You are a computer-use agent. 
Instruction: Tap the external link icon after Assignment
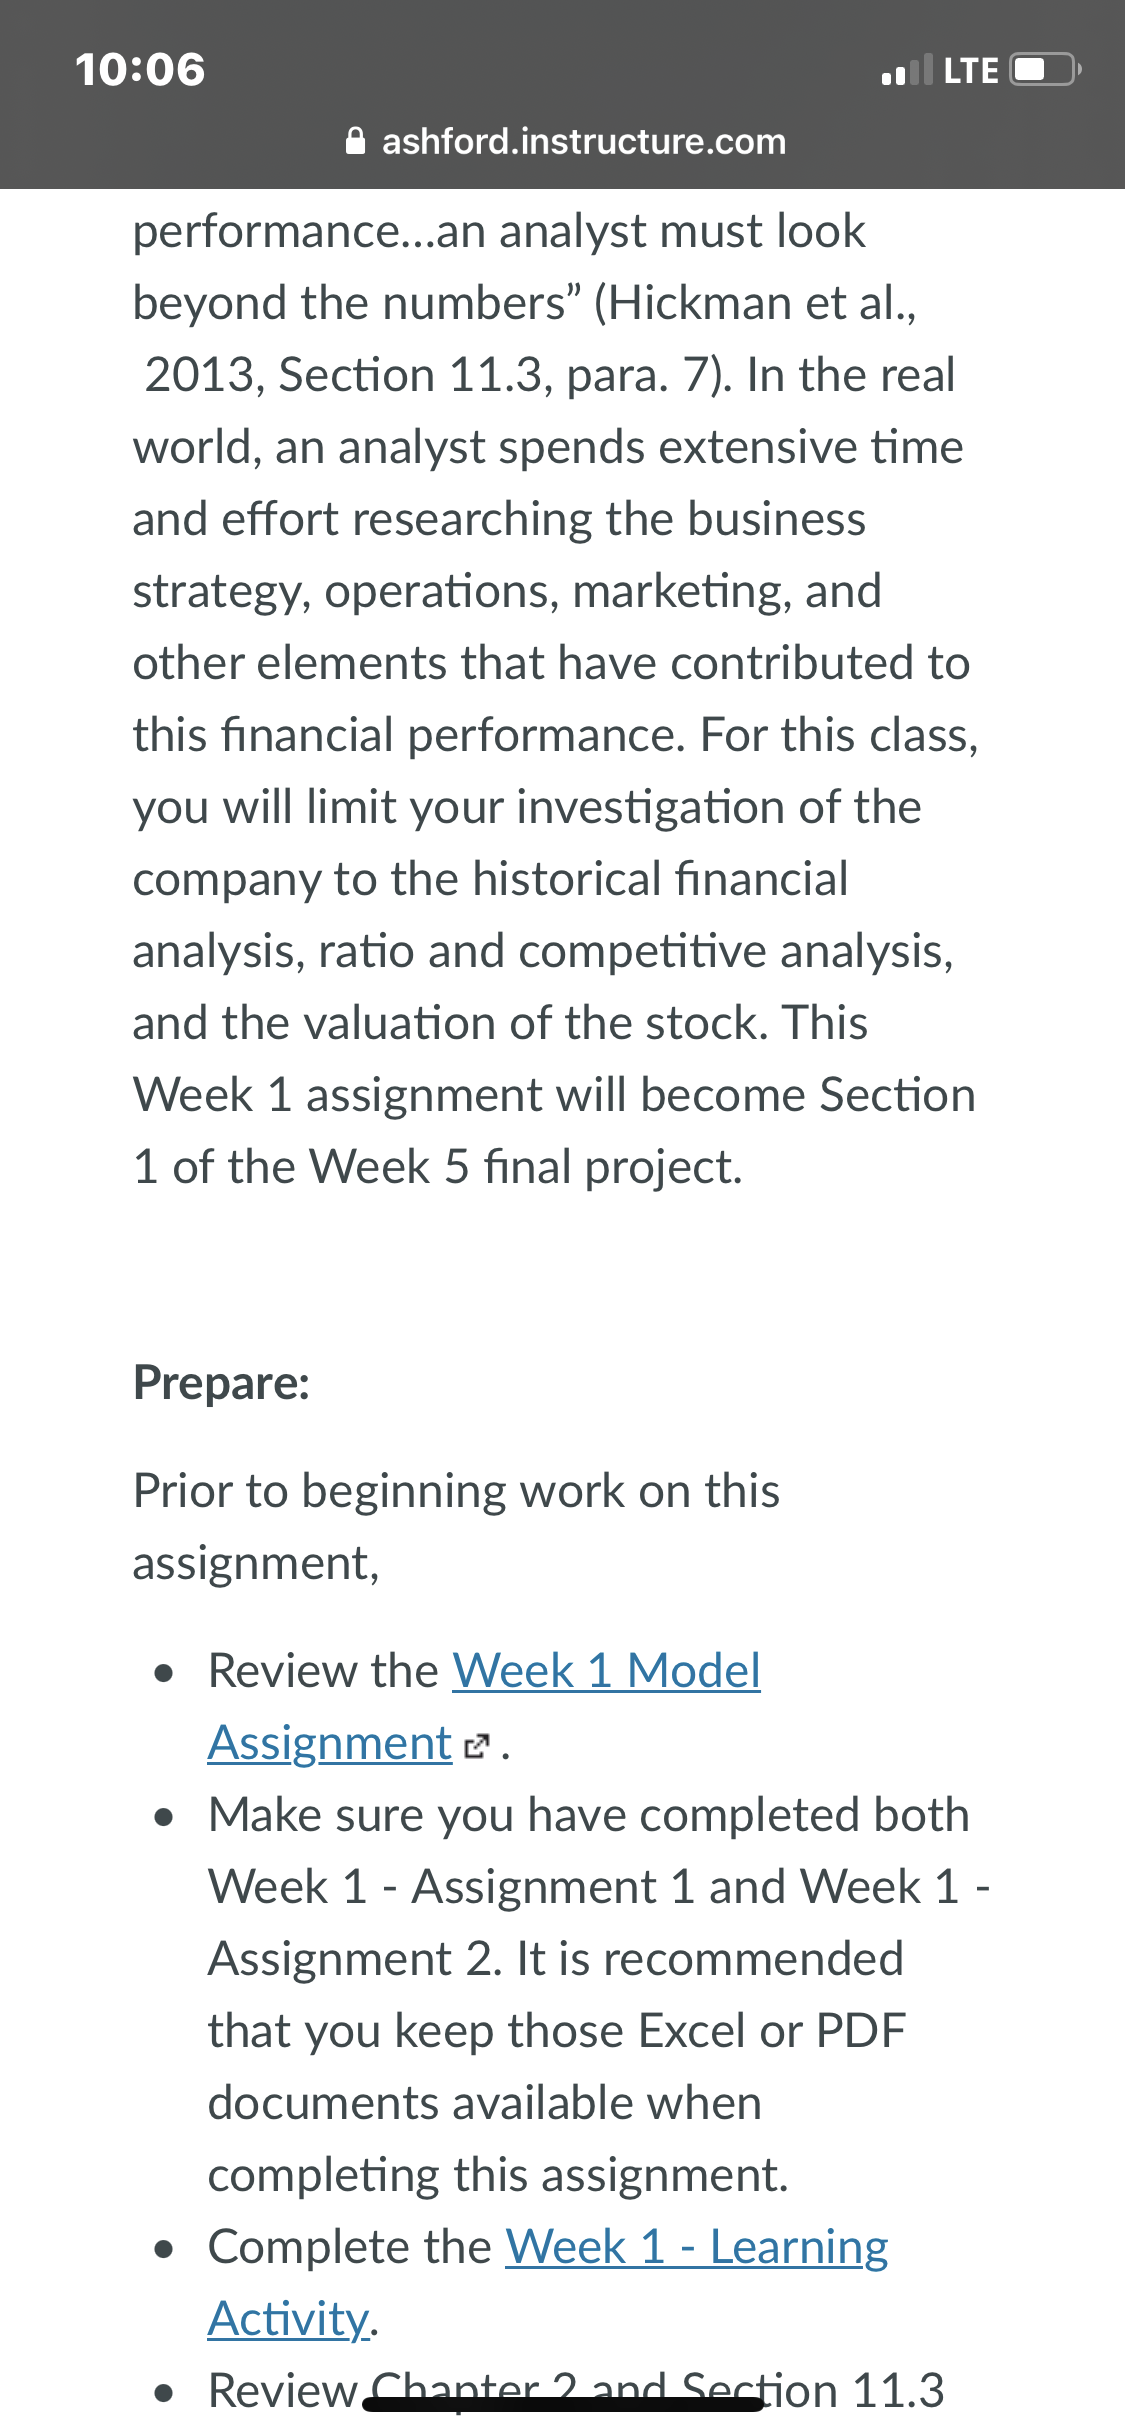[477, 1746]
